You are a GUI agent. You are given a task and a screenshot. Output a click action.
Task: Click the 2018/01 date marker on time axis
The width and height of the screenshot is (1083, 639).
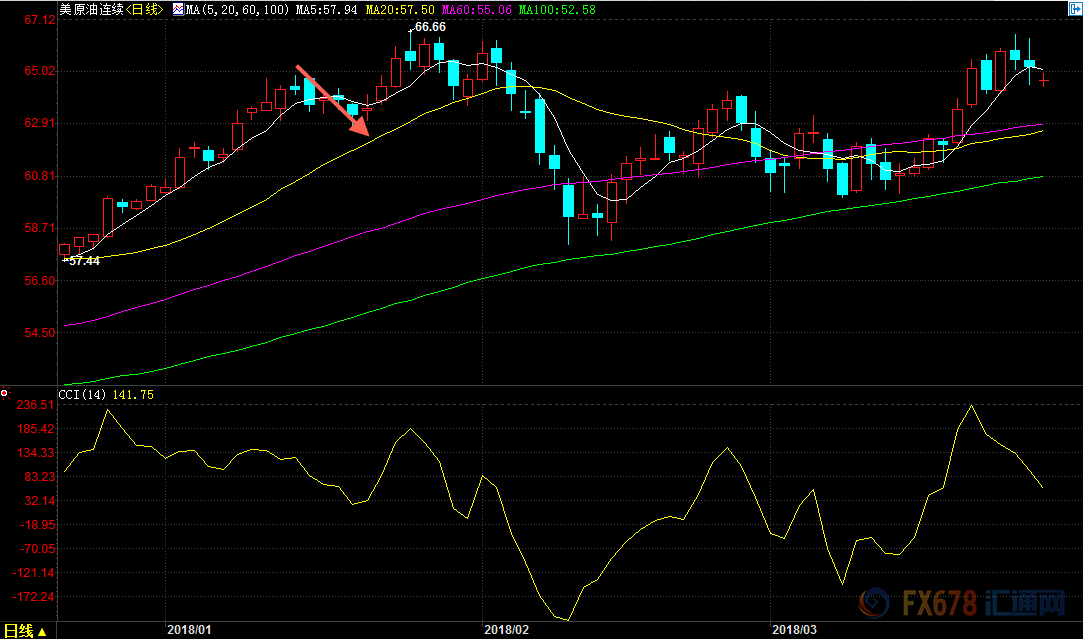[x=188, y=630]
